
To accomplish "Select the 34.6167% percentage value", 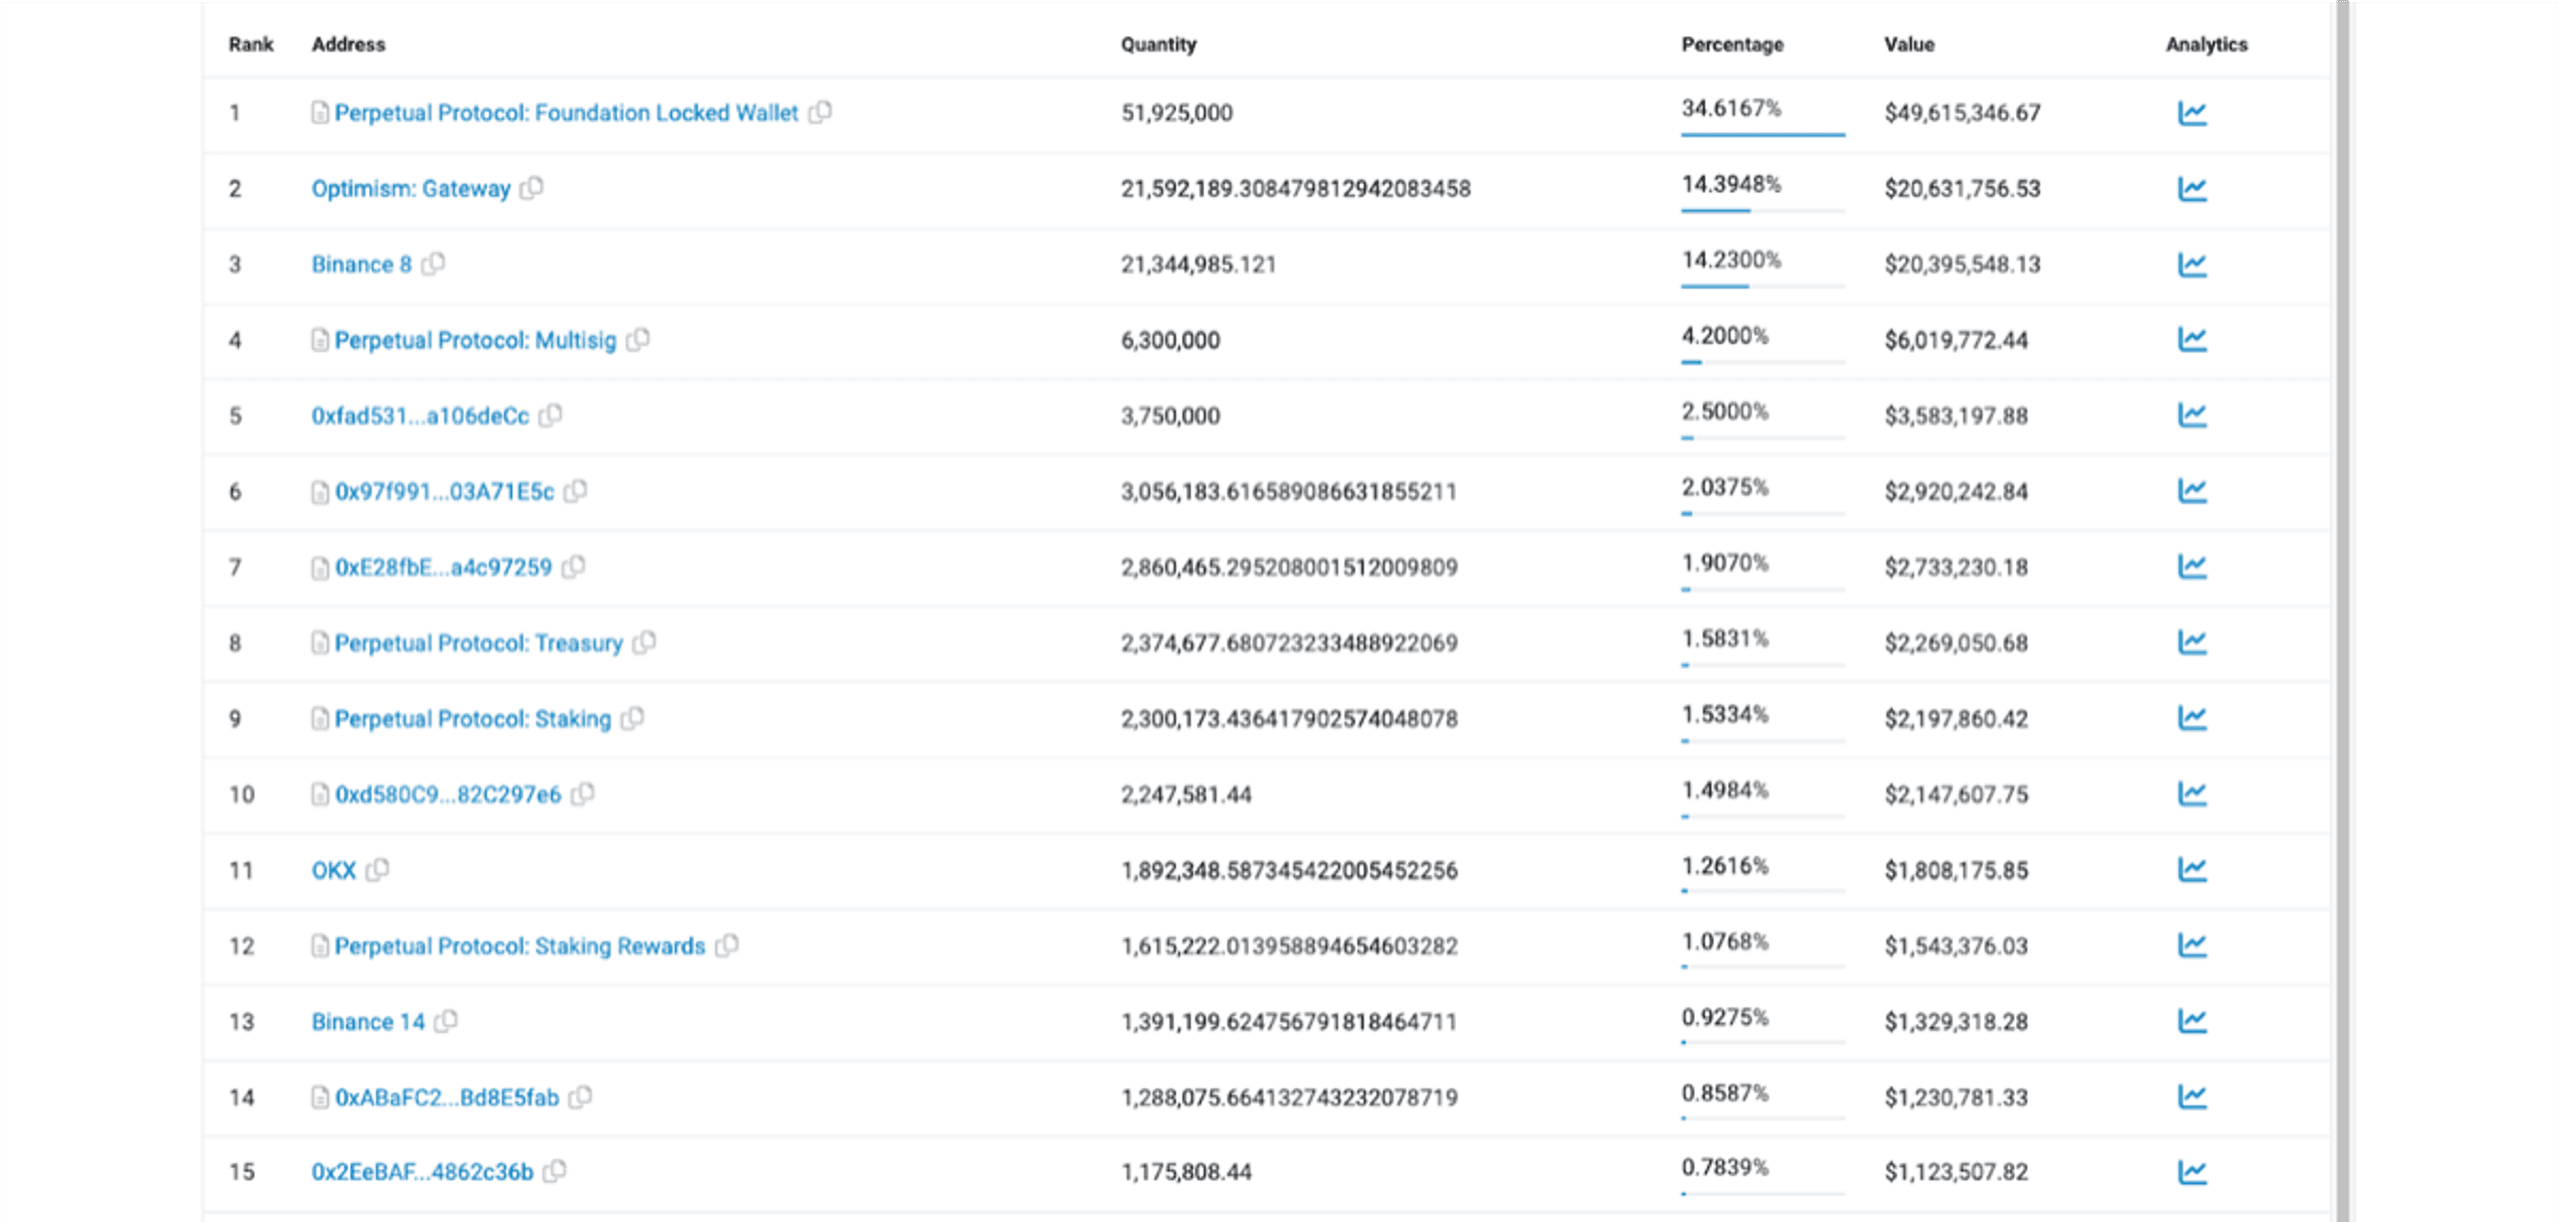I will coord(1731,108).
